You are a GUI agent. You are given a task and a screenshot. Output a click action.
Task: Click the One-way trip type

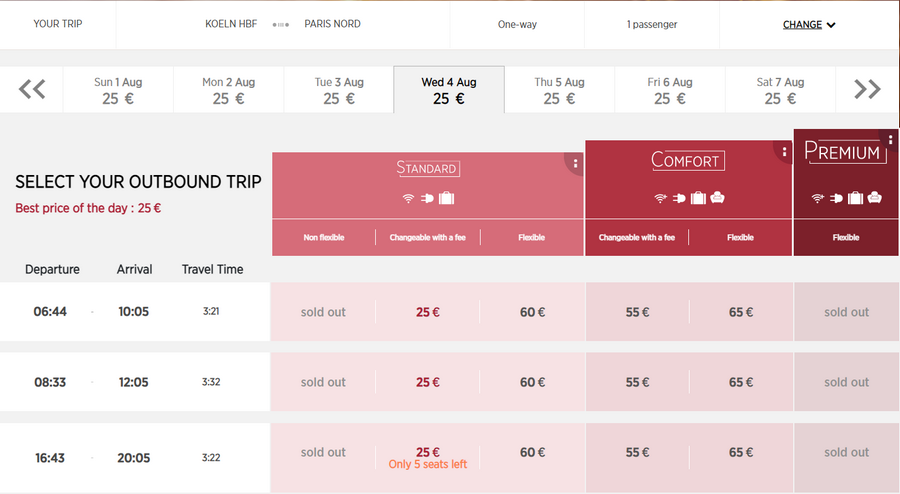click(x=517, y=25)
